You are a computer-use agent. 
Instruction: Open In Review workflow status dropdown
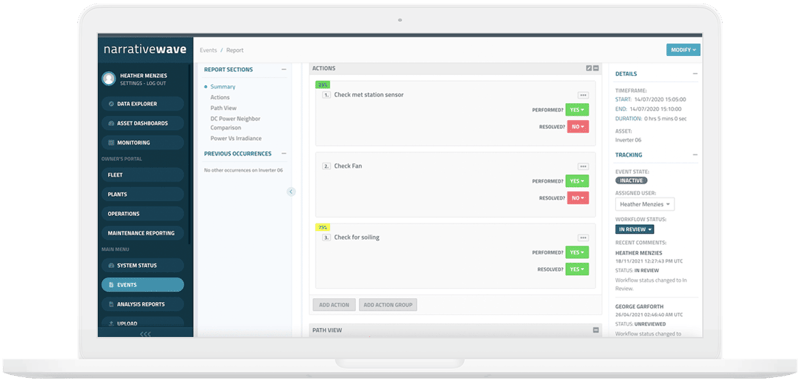tap(635, 230)
